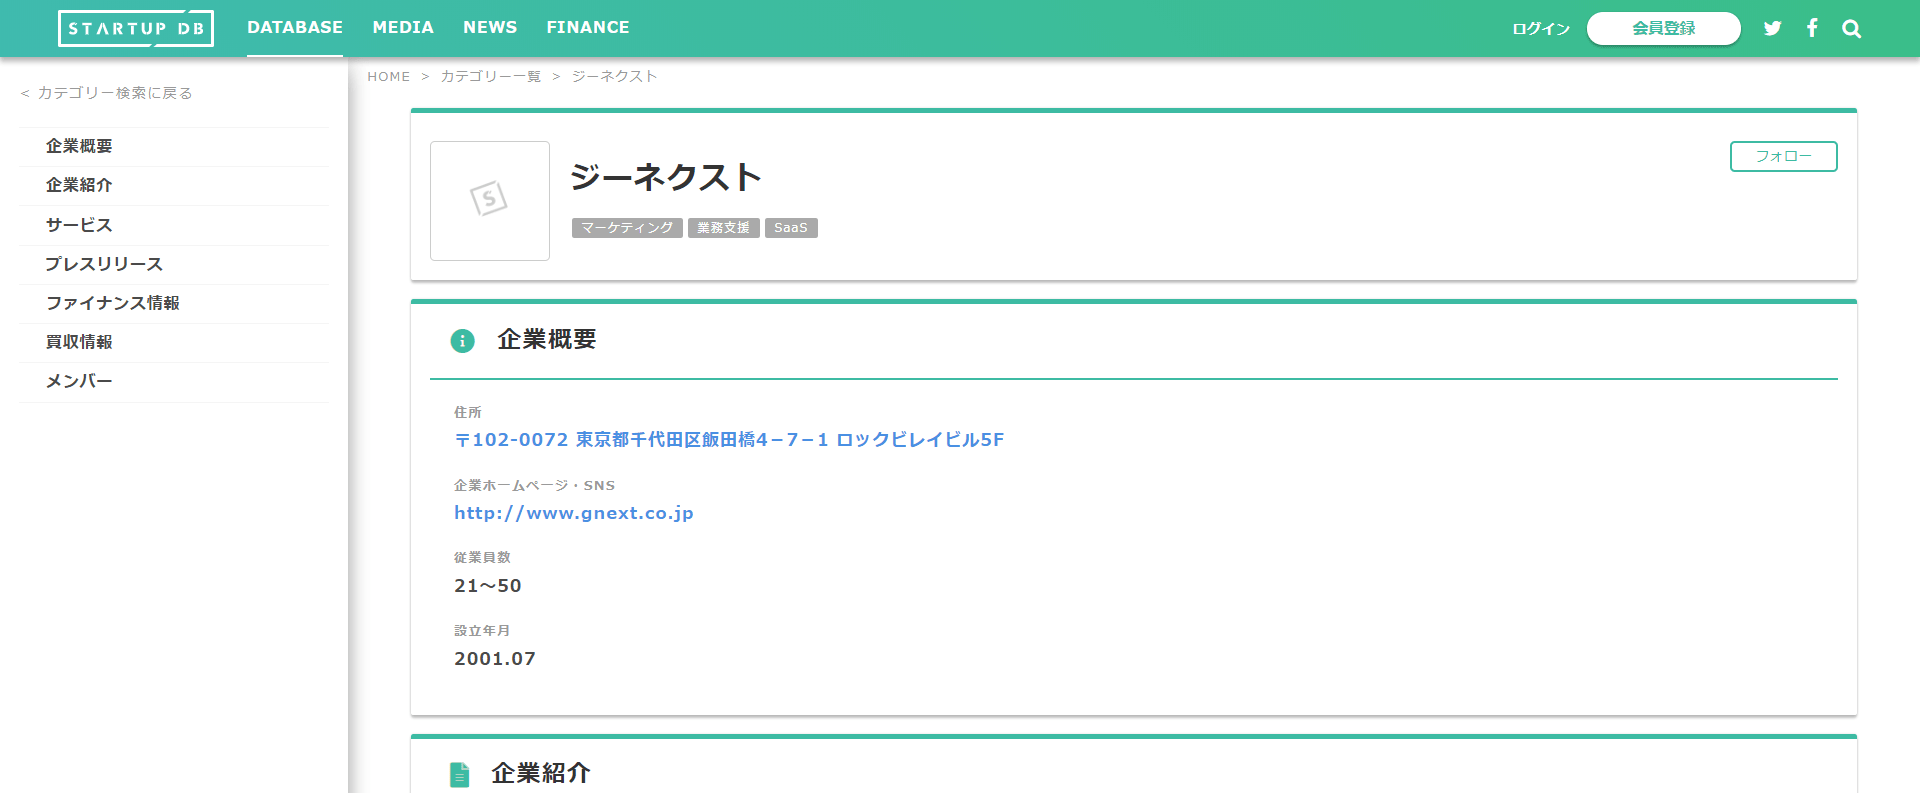This screenshot has width=1920, height=793.
Task: Open the Twitter icon link
Action: coord(1772,28)
